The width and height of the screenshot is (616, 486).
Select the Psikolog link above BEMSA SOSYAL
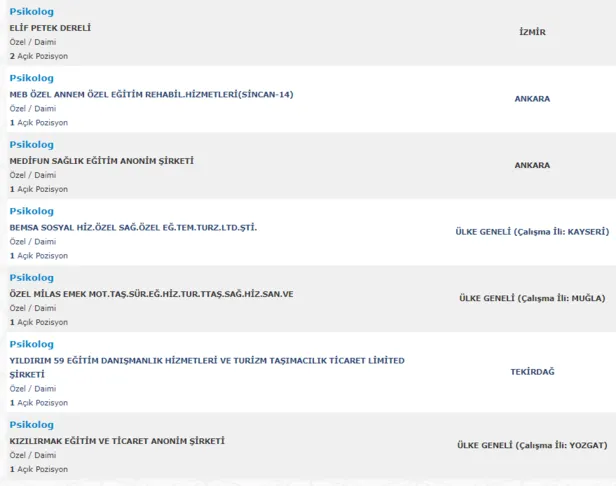31,211
